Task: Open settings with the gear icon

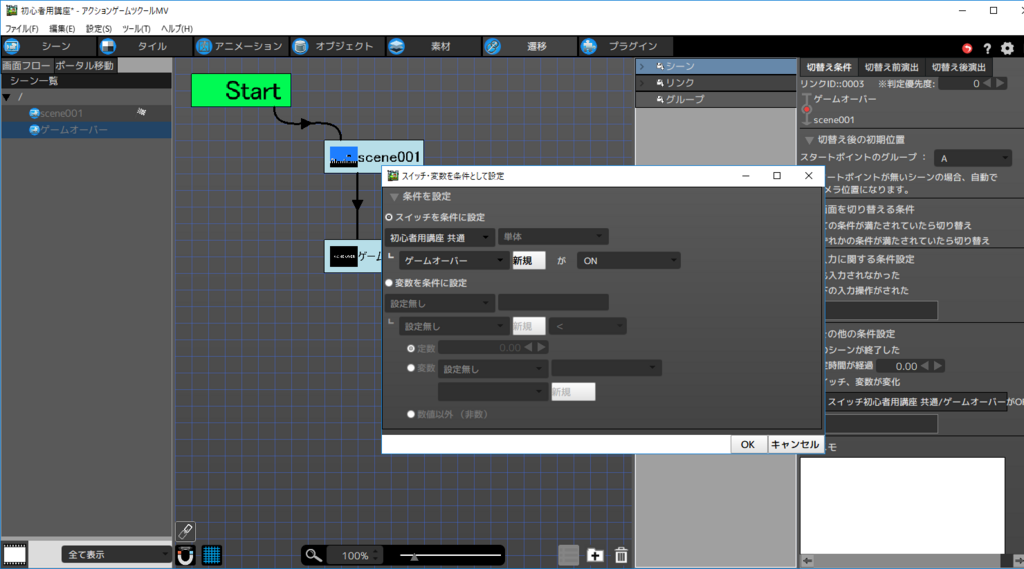Action: 1008,48
